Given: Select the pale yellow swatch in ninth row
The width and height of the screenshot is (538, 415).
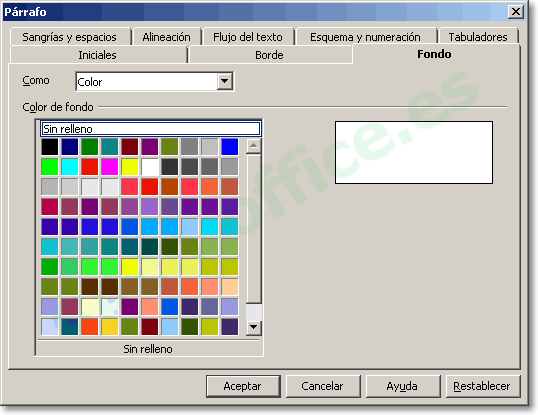Looking at the screenshot, I should tap(90, 307).
